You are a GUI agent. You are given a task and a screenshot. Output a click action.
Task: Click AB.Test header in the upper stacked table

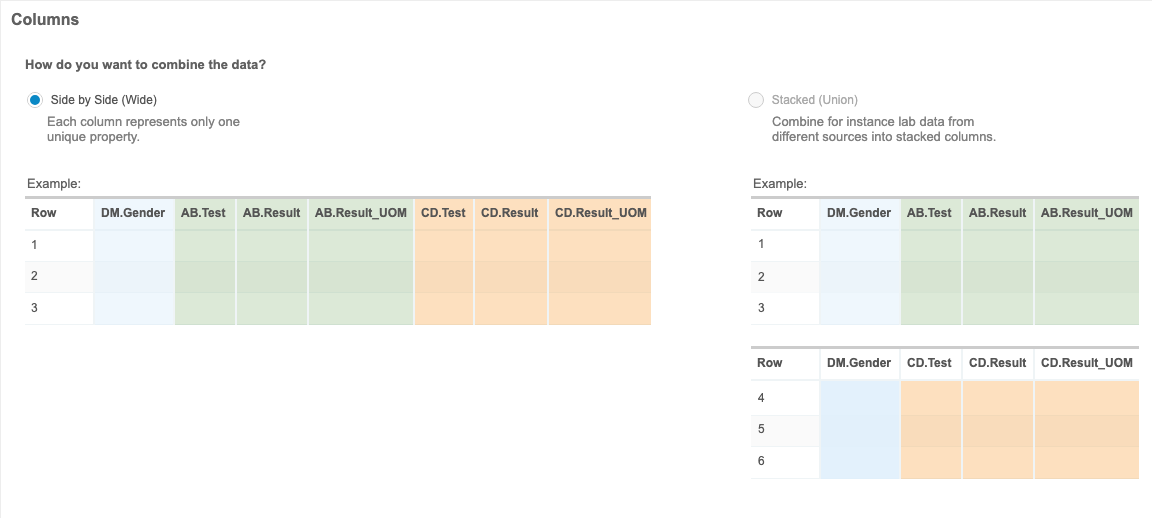coord(929,213)
